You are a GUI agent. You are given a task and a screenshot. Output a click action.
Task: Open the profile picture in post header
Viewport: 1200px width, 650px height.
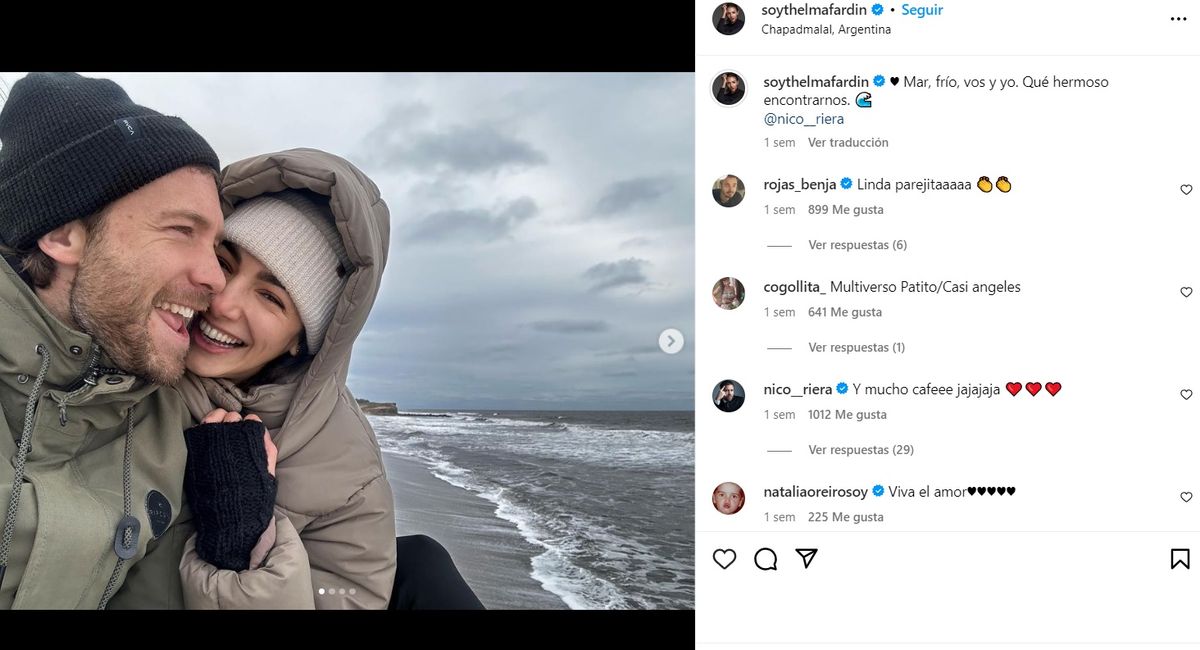coord(728,19)
